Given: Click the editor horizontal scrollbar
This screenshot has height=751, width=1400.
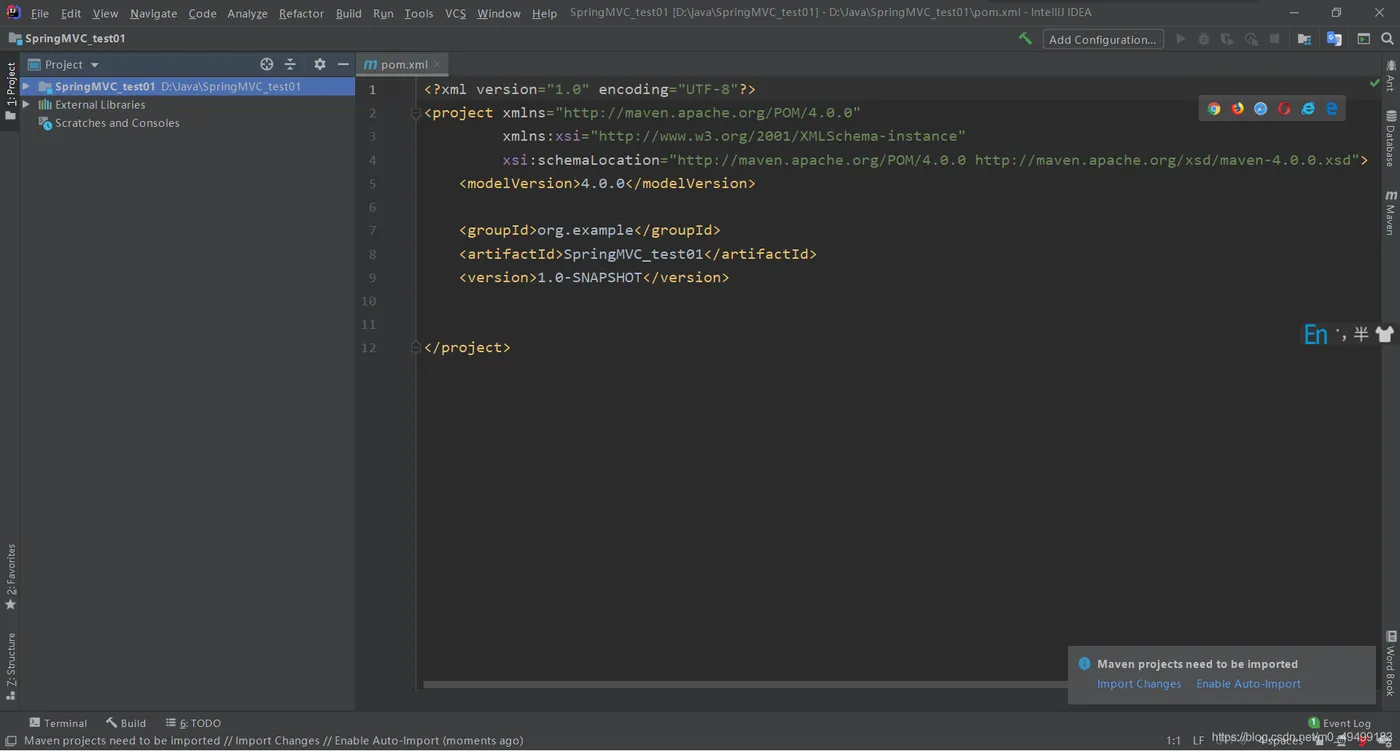Looking at the screenshot, I should pyautogui.click(x=745, y=685).
